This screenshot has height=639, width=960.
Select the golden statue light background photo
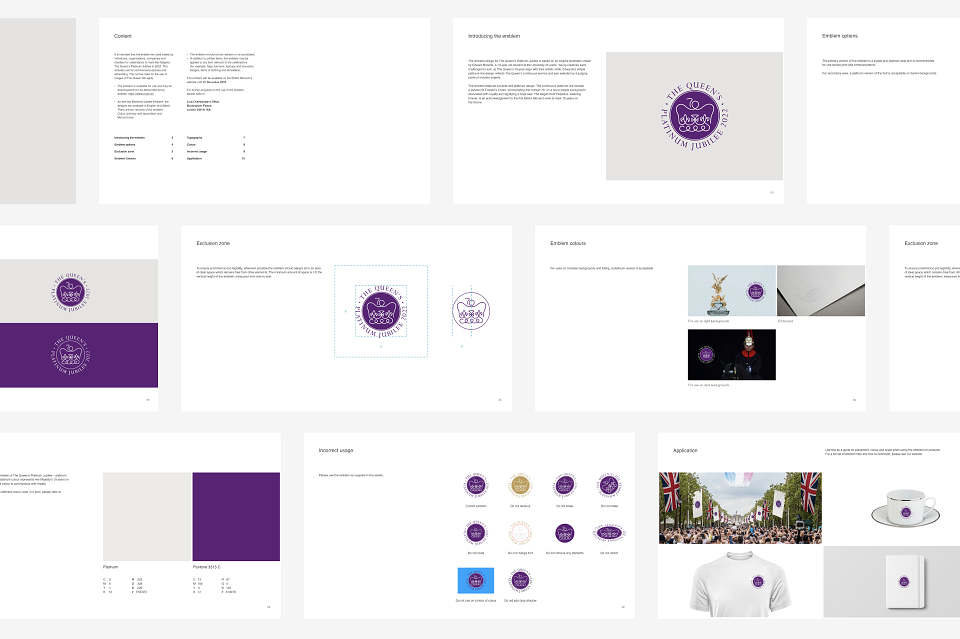732,291
